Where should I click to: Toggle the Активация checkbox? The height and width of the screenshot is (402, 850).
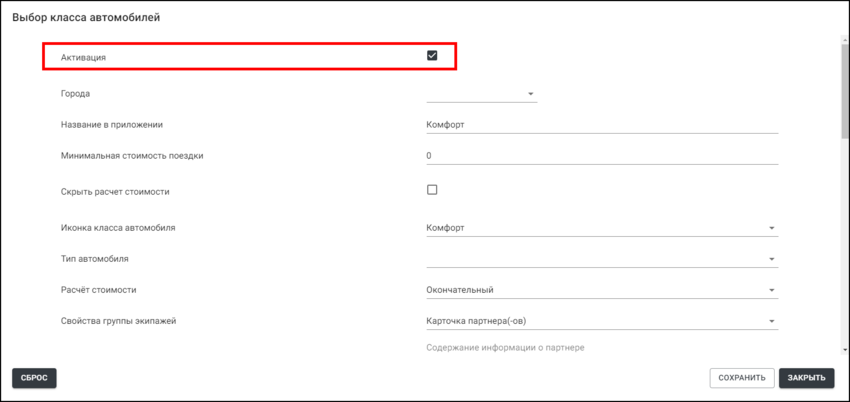click(432, 56)
